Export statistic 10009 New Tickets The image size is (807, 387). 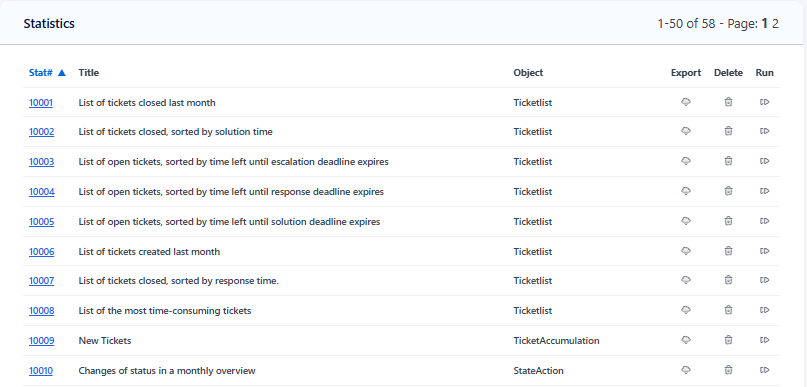[x=686, y=340]
